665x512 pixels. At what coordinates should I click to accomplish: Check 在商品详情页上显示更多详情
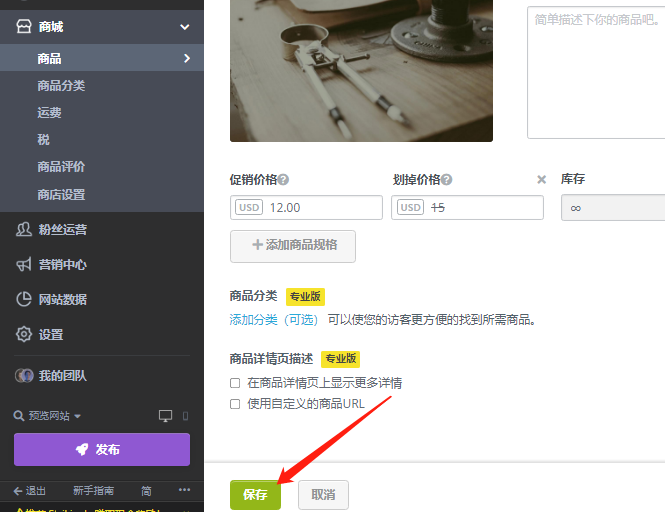coord(235,383)
